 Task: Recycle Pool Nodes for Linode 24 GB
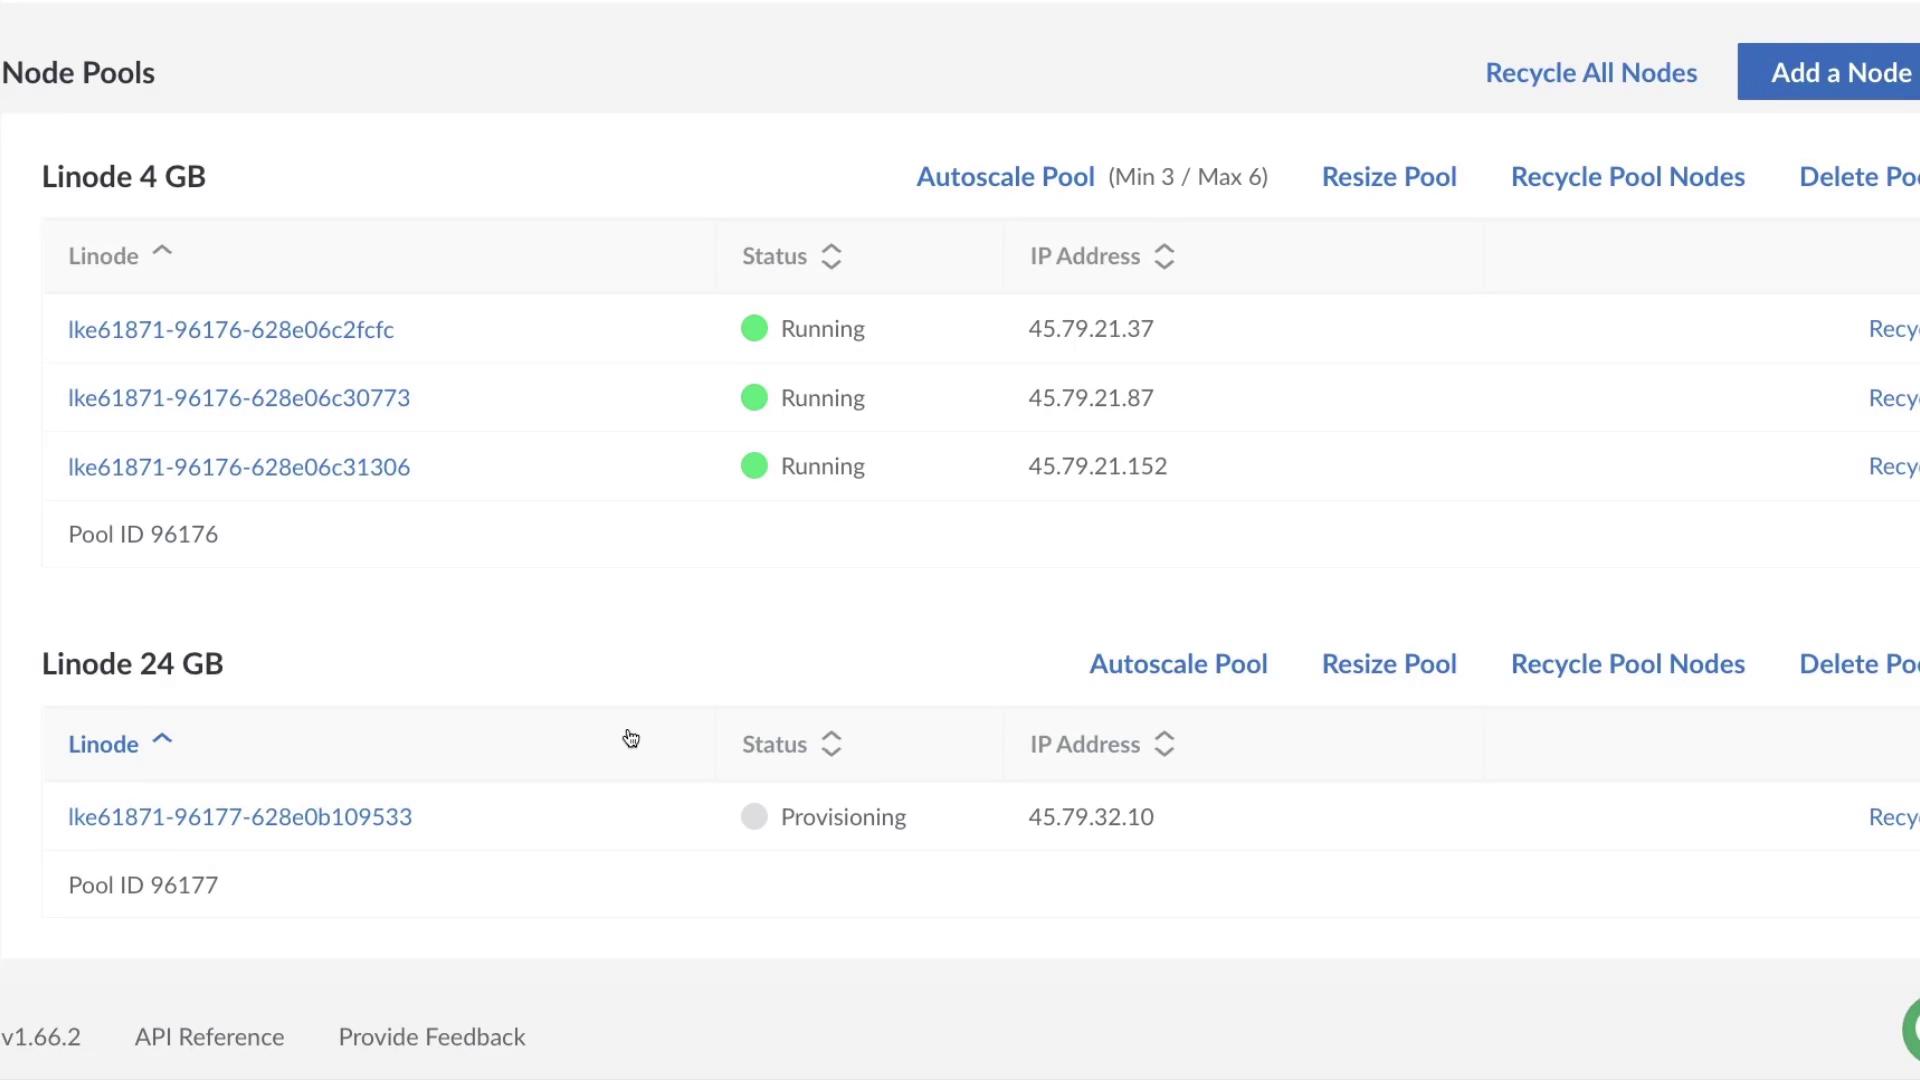(x=1627, y=664)
